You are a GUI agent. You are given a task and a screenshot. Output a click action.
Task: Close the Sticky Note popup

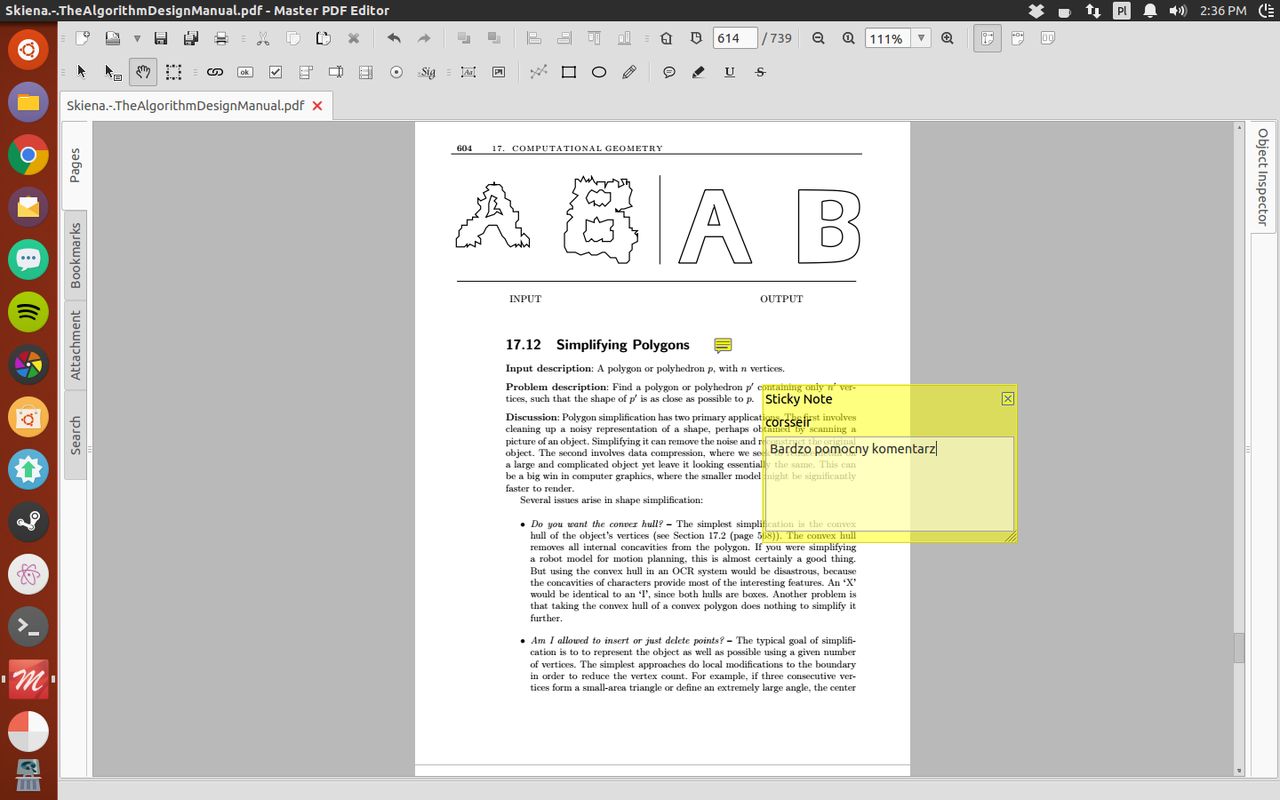point(1007,398)
